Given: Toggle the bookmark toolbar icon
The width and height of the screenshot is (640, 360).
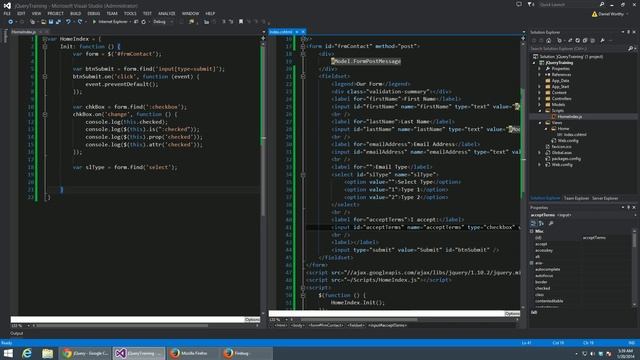Looking at the screenshot, I should pyautogui.click(x=241, y=22).
